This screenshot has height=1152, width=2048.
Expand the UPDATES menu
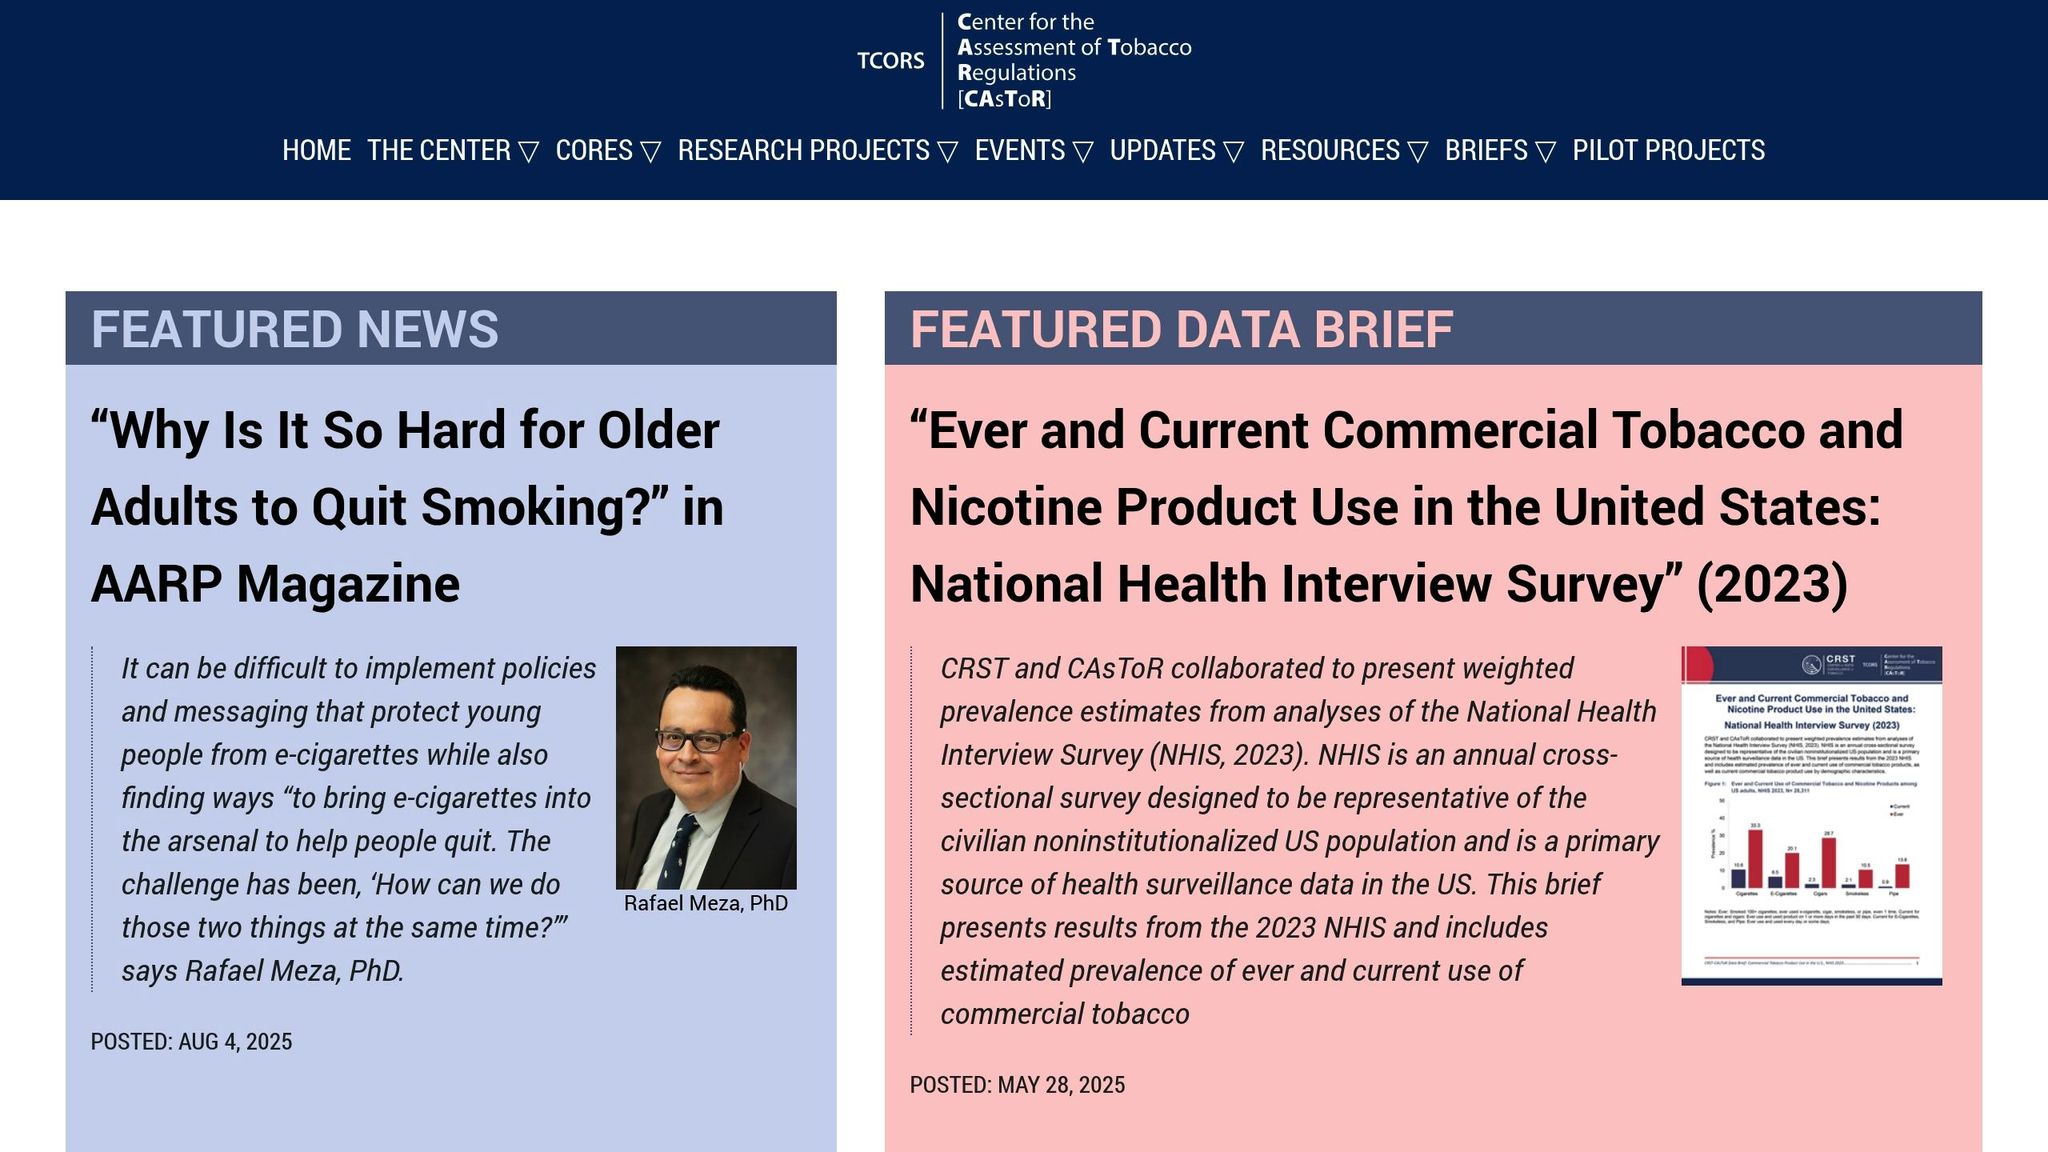[x=1176, y=150]
